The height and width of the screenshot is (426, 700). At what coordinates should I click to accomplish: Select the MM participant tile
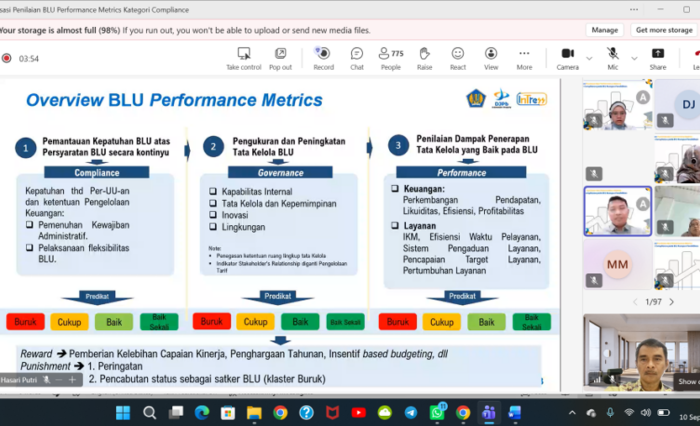point(617,264)
